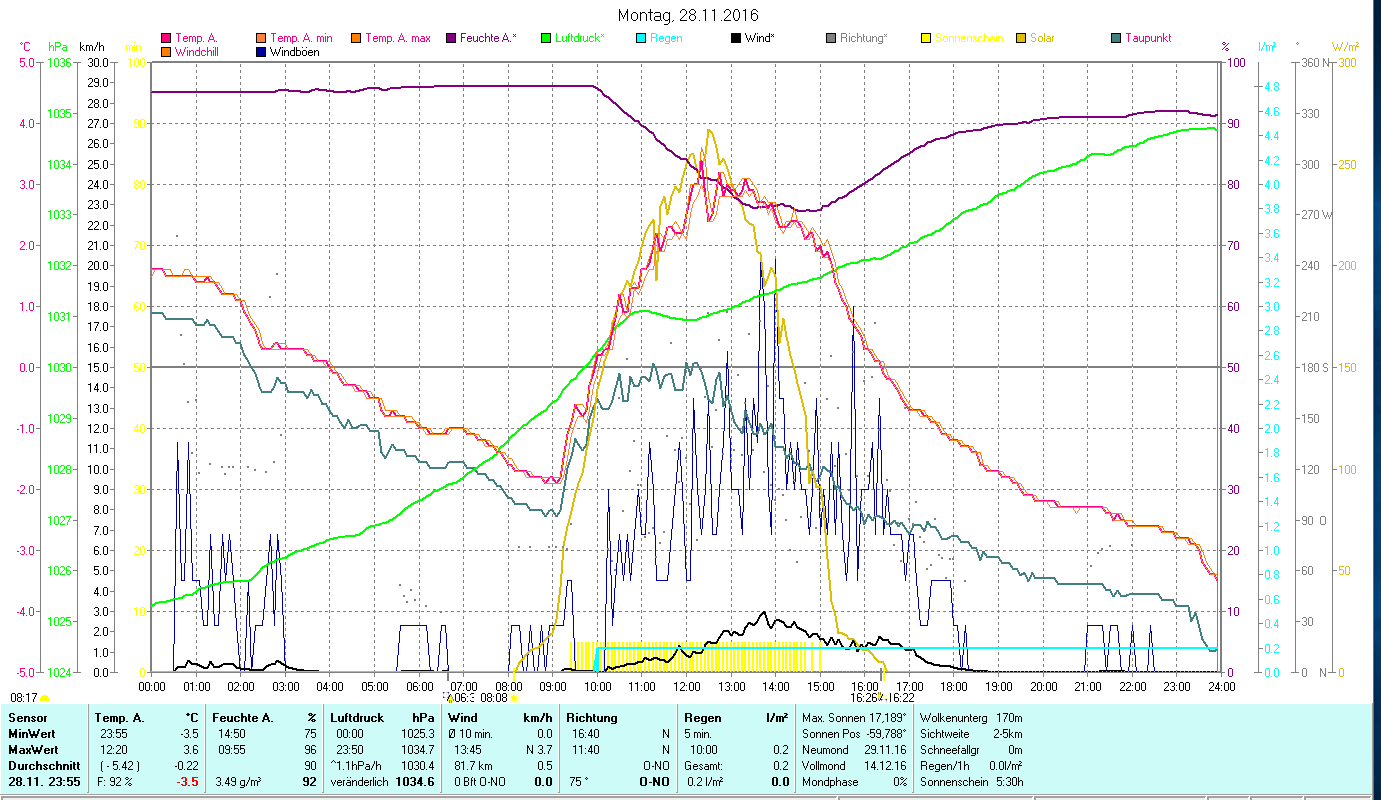Click the 'Gesamt:' rain total label
Screen dimensions: 1381x800
coord(705,766)
